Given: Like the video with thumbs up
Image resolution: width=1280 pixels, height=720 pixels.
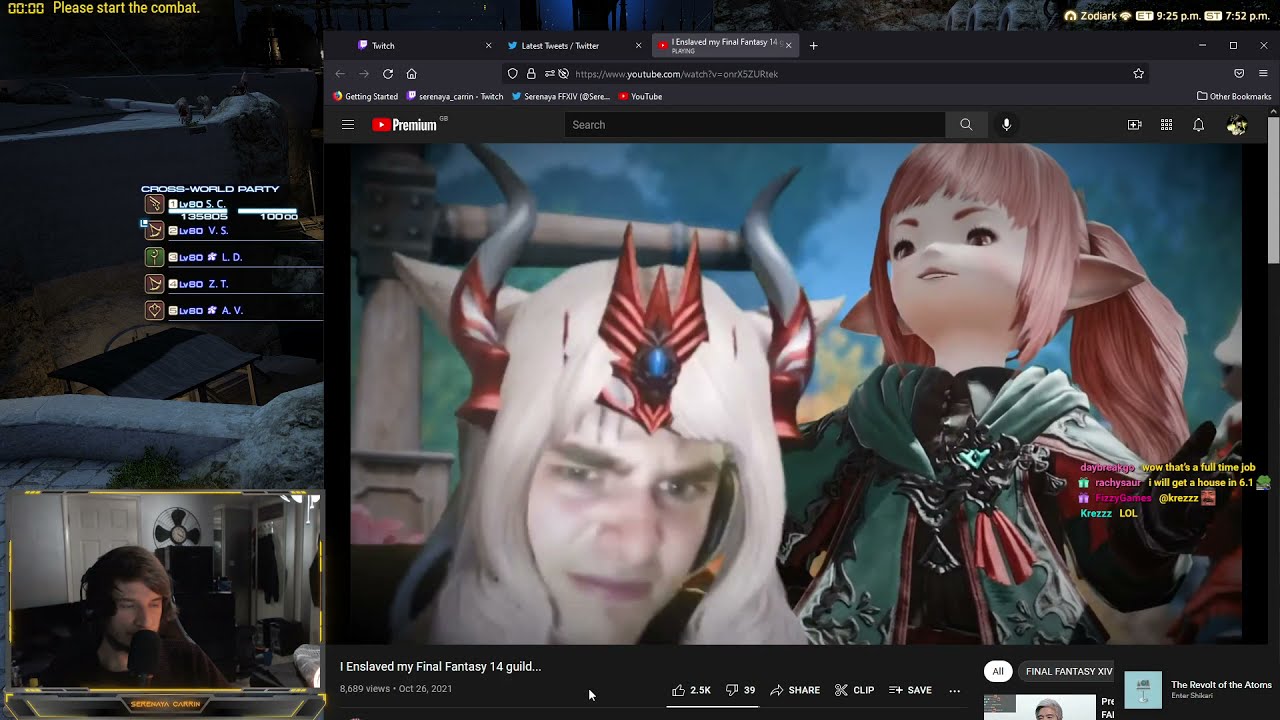Looking at the screenshot, I should 691,690.
